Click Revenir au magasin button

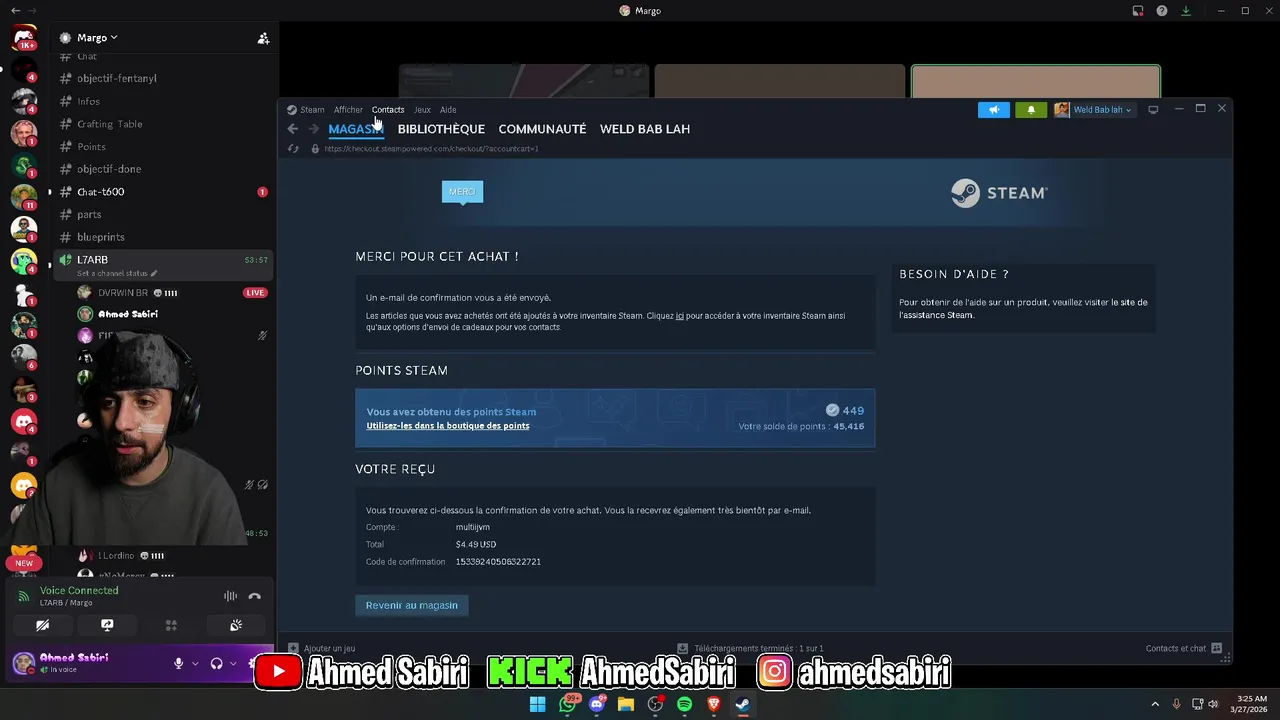[412, 605]
